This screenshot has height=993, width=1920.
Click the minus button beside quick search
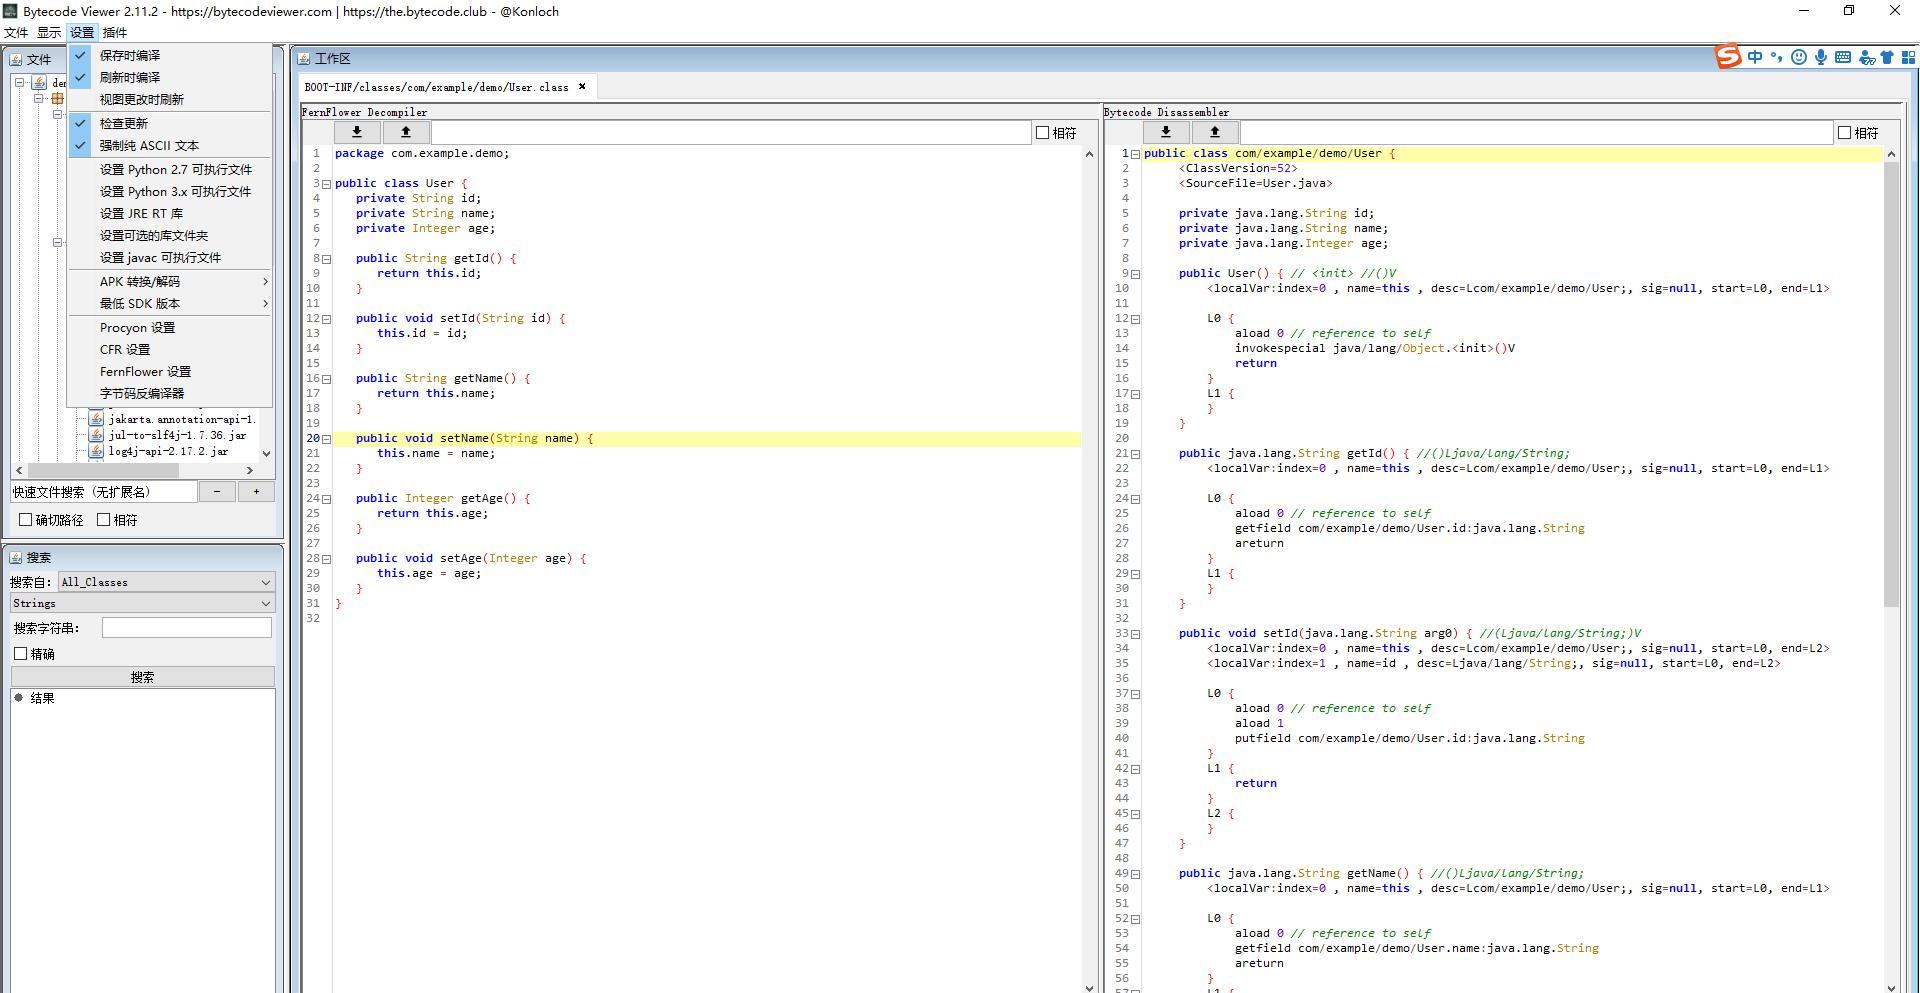coord(217,491)
